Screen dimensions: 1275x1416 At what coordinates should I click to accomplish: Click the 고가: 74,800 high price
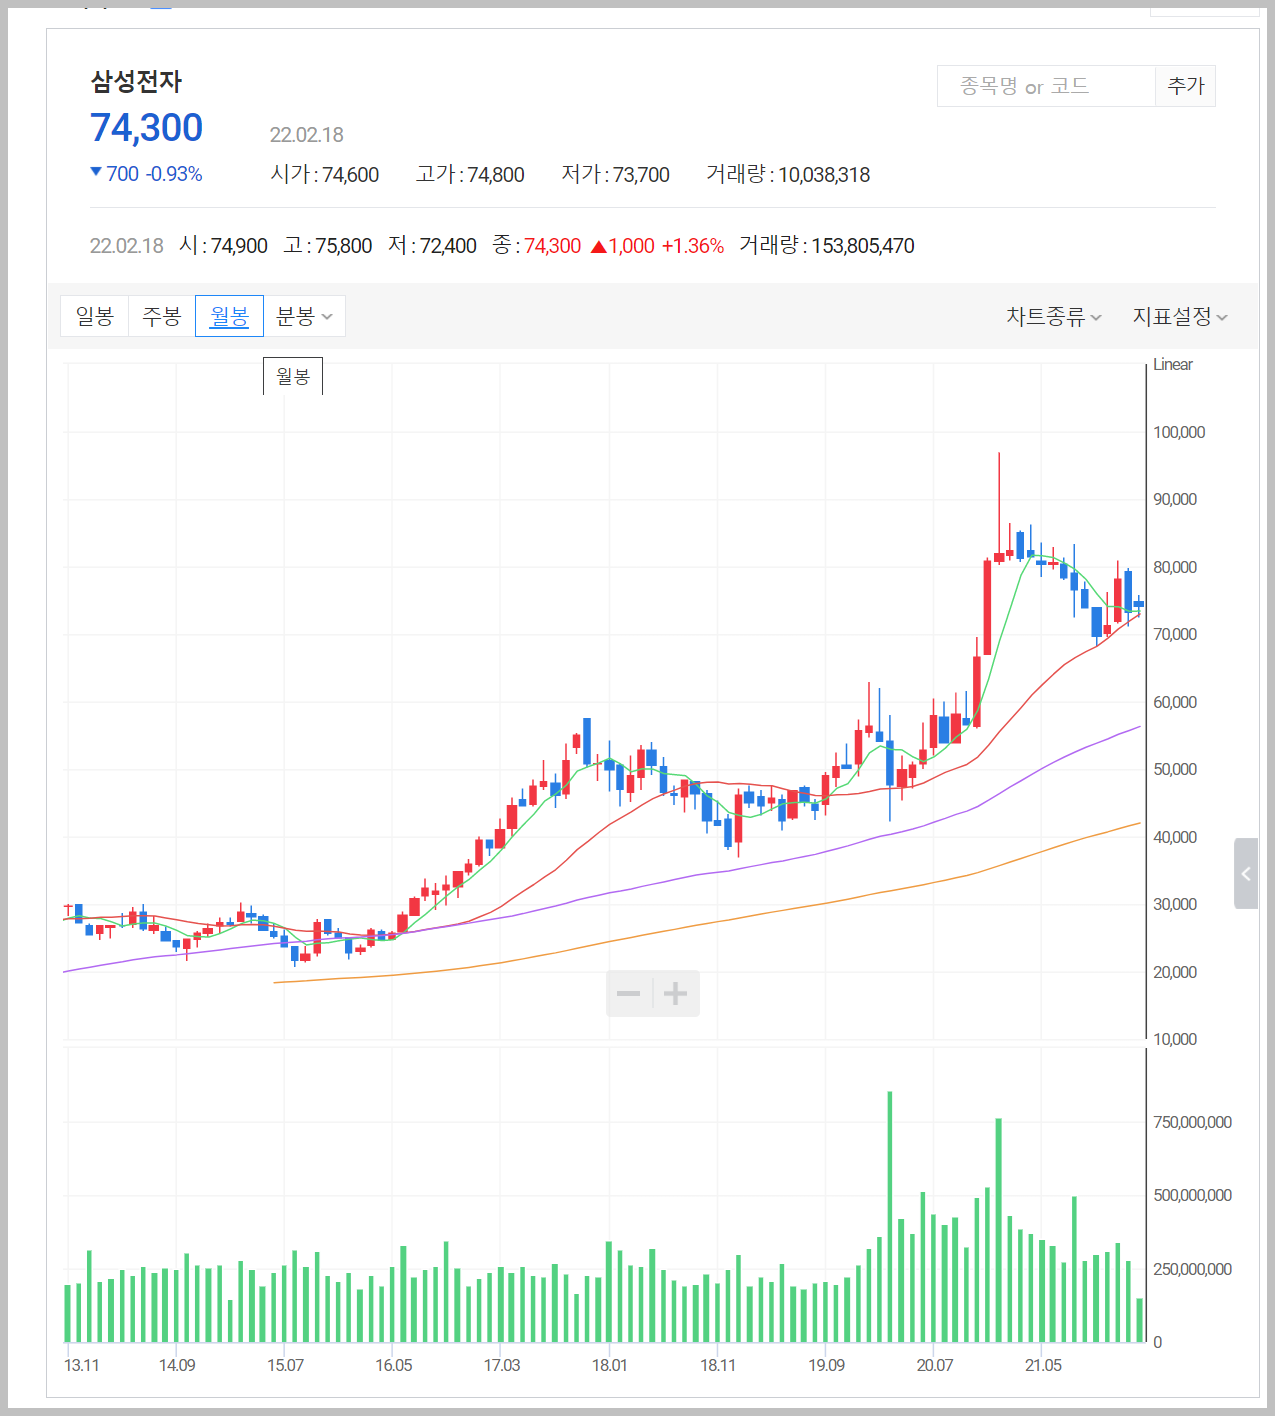click(470, 175)
